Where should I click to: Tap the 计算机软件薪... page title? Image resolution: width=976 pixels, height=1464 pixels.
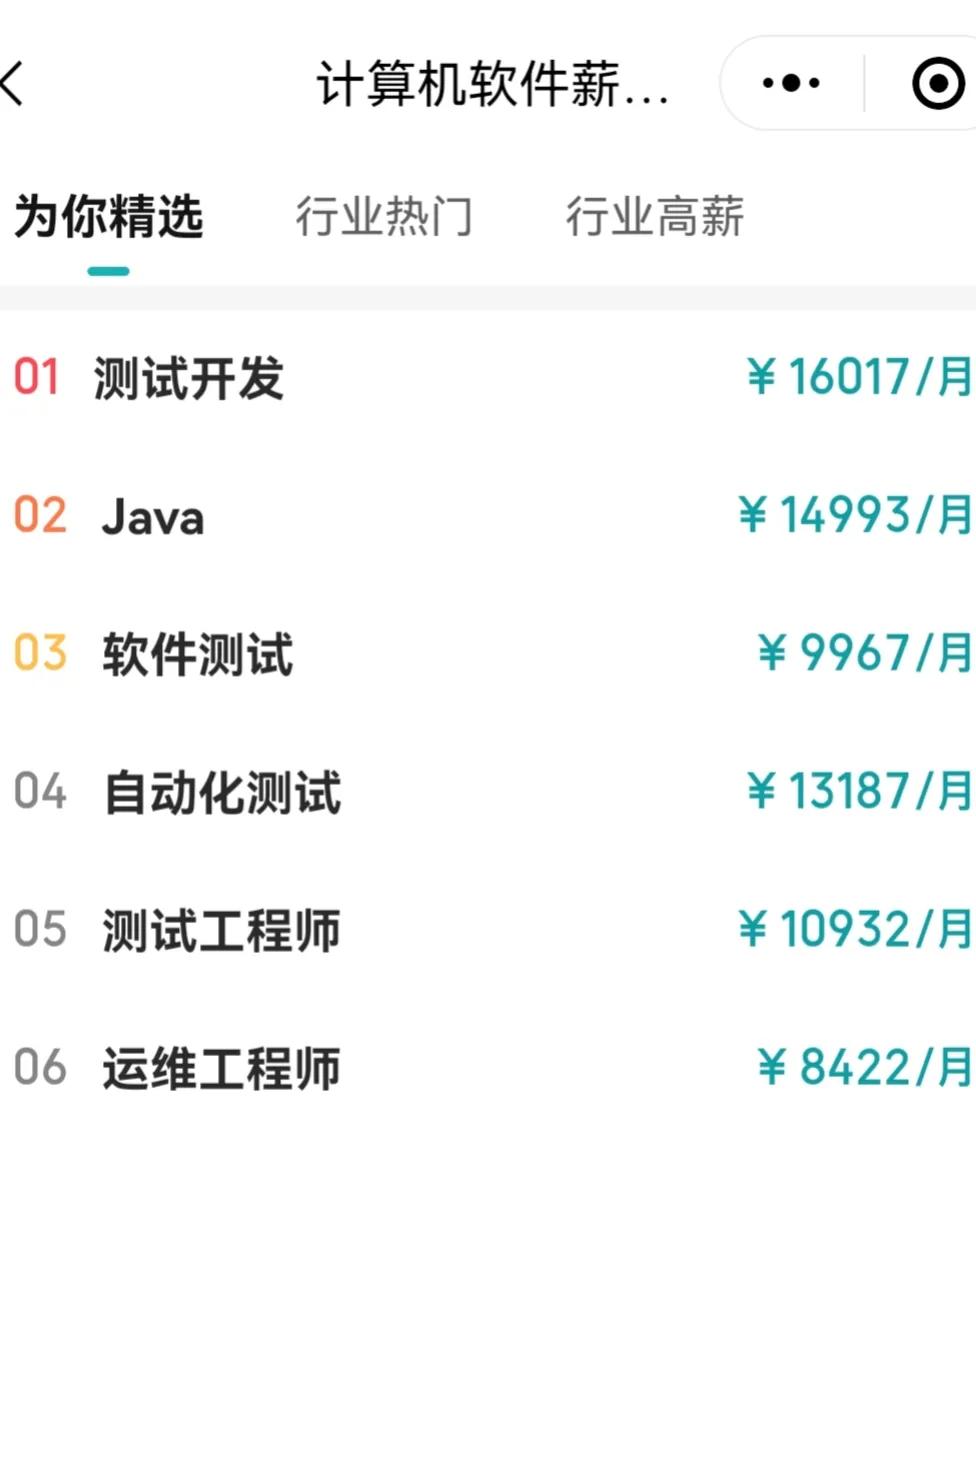tap(492, 84)
